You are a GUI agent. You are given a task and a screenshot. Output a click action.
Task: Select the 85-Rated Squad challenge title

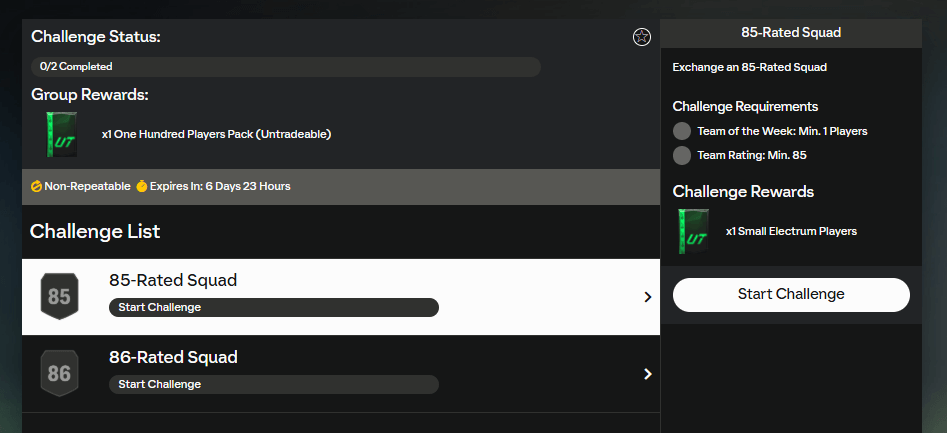coord(173,281)
